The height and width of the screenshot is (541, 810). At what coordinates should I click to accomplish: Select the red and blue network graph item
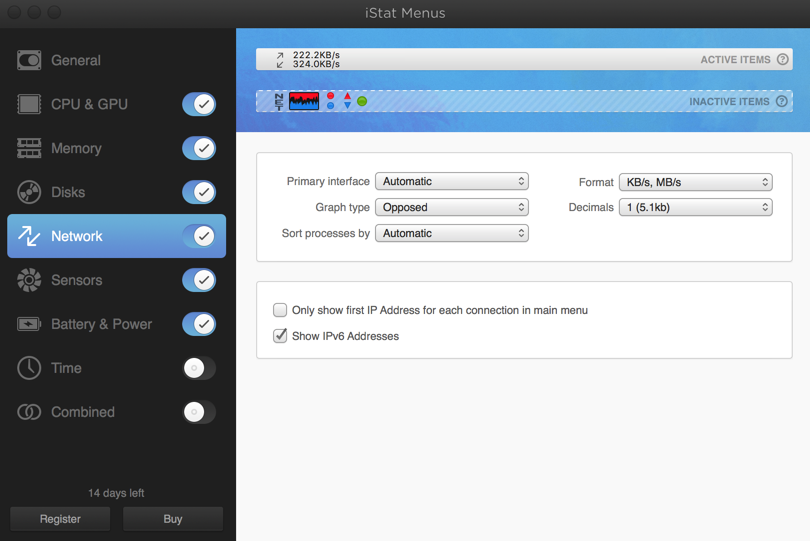(x=304, y=101)
